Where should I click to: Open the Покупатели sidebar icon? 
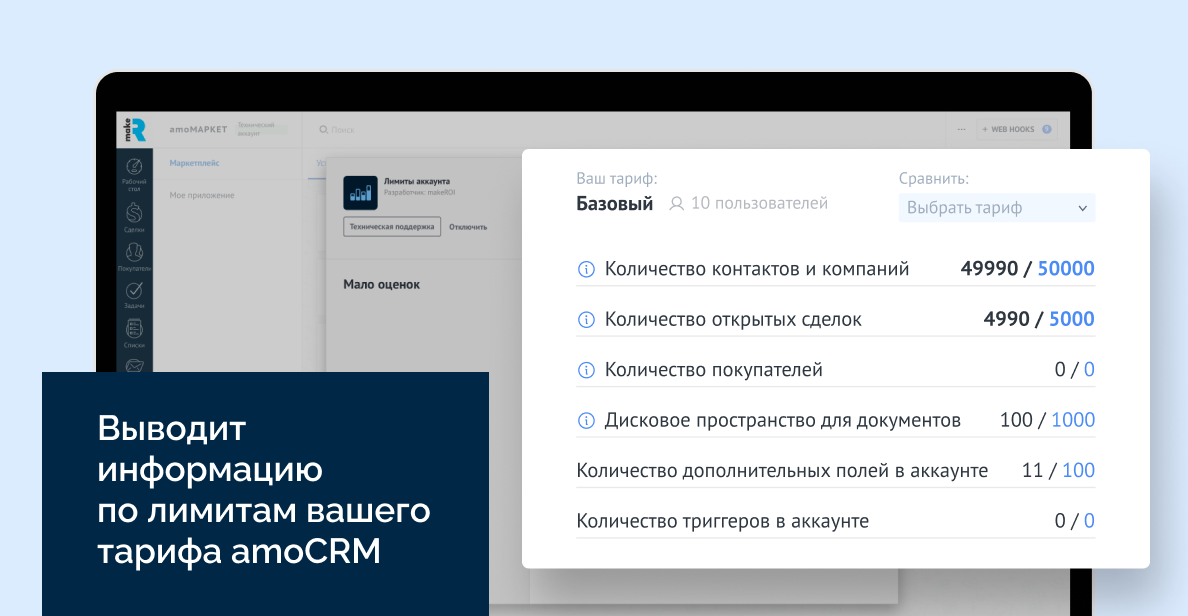click(x=134, y=252)
